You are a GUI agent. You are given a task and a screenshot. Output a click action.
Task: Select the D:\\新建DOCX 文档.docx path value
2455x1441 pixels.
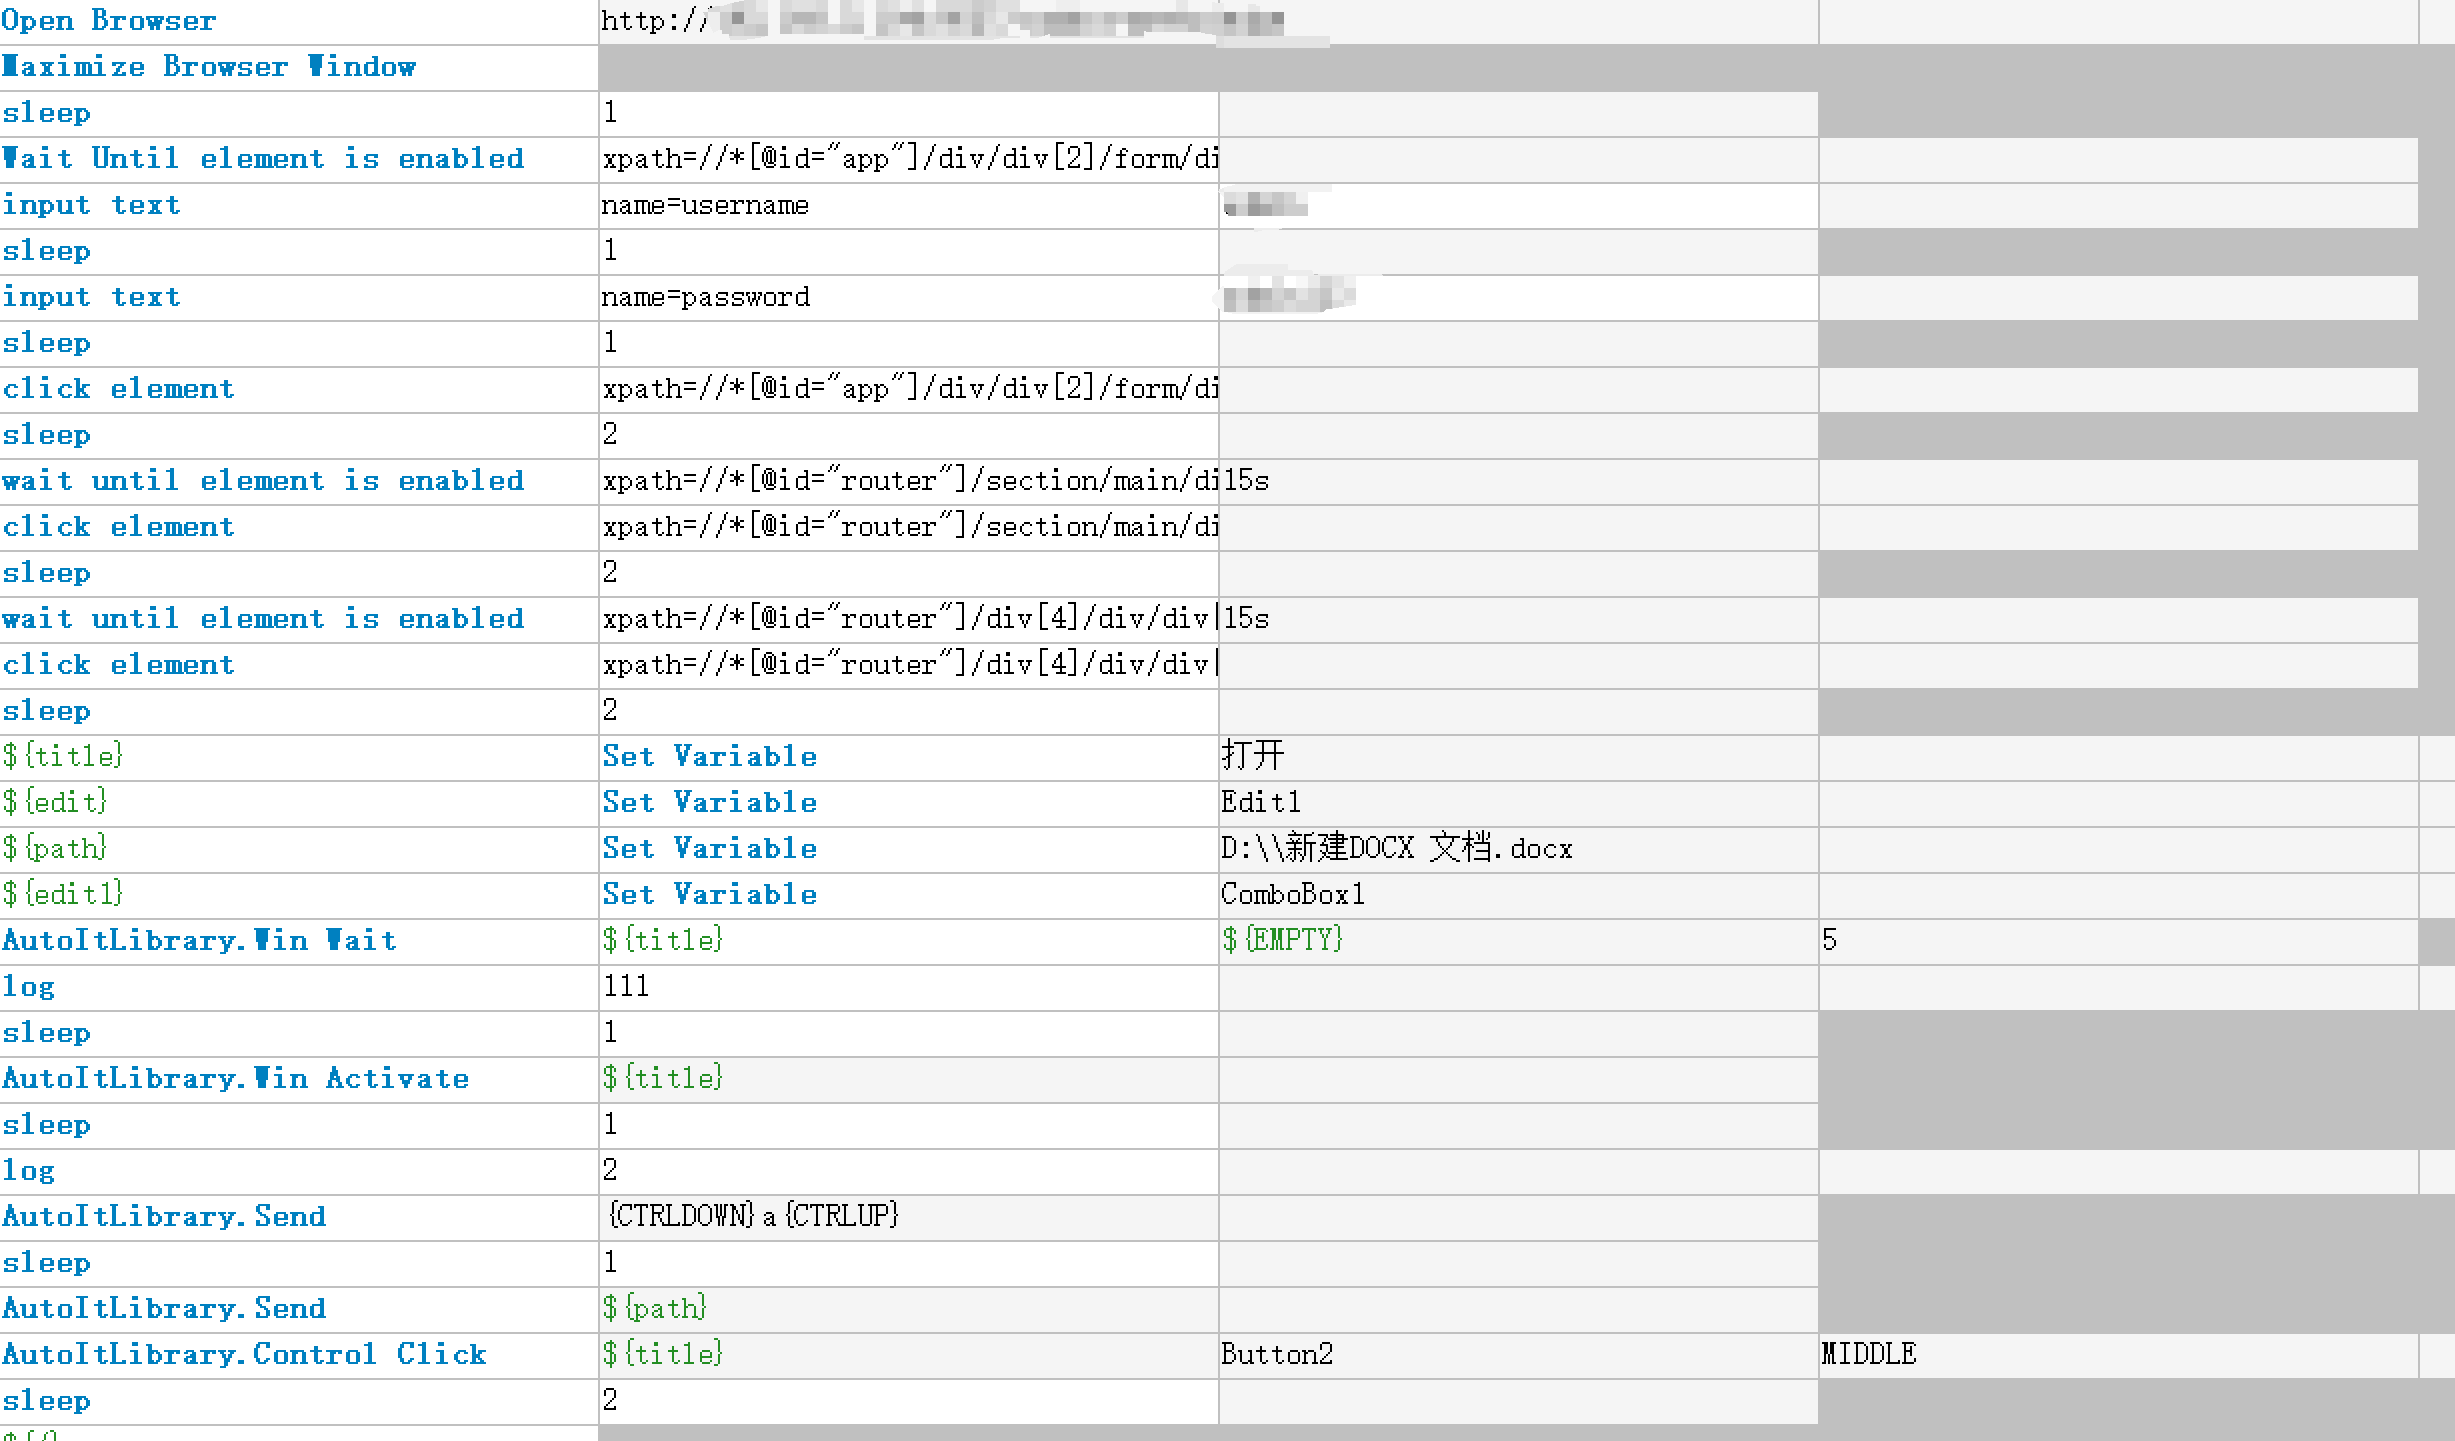(1396, 849)
